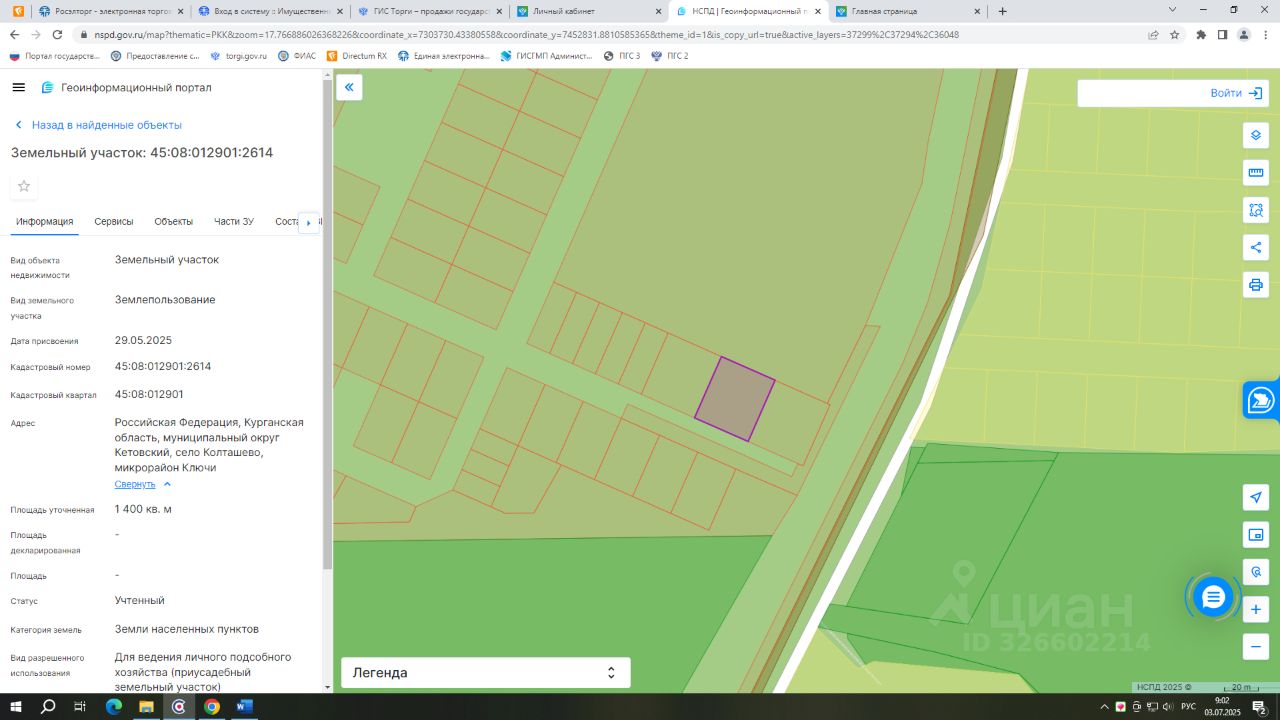Expand the Легенда dropdown
The image size is (1280, 720).
486,673
